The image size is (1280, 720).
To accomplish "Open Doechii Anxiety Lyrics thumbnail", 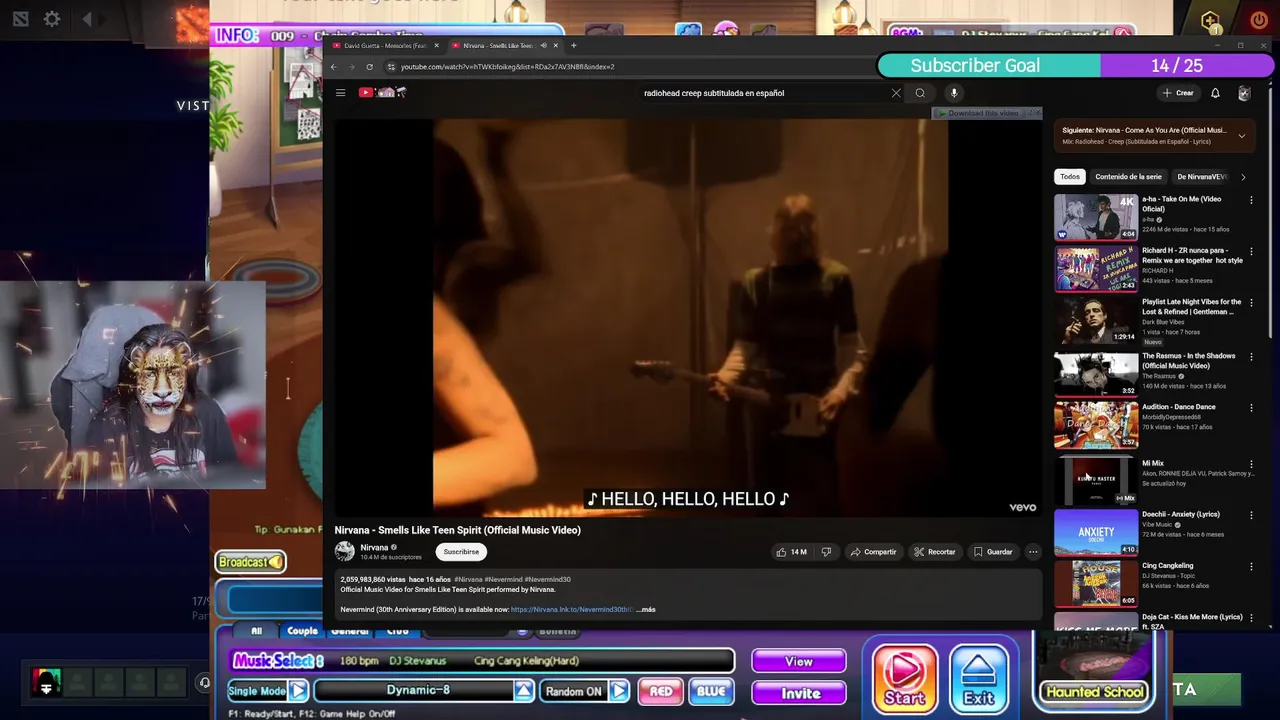I will click(1096, 531).
